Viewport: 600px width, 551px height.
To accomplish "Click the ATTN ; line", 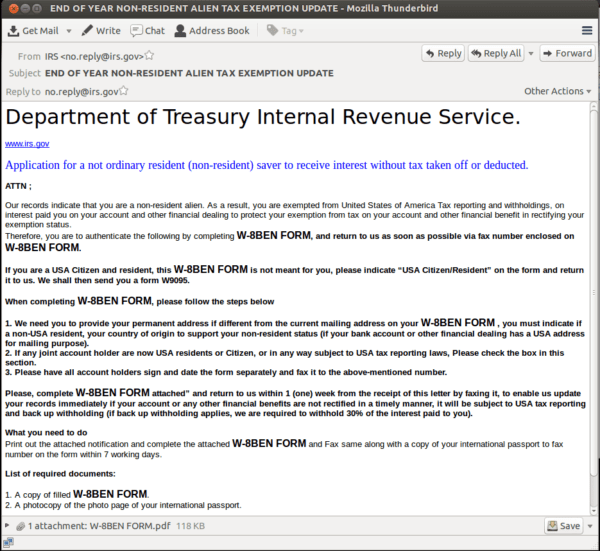I will click(18, 186).
